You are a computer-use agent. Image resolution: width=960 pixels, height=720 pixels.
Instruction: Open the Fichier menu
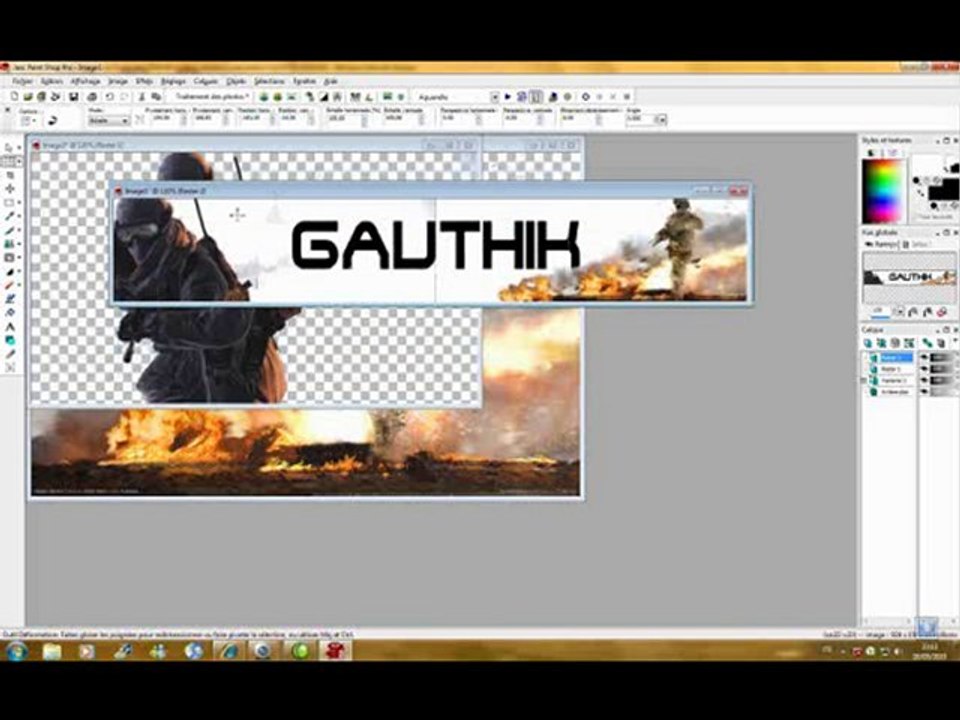[x=23, y=81]
